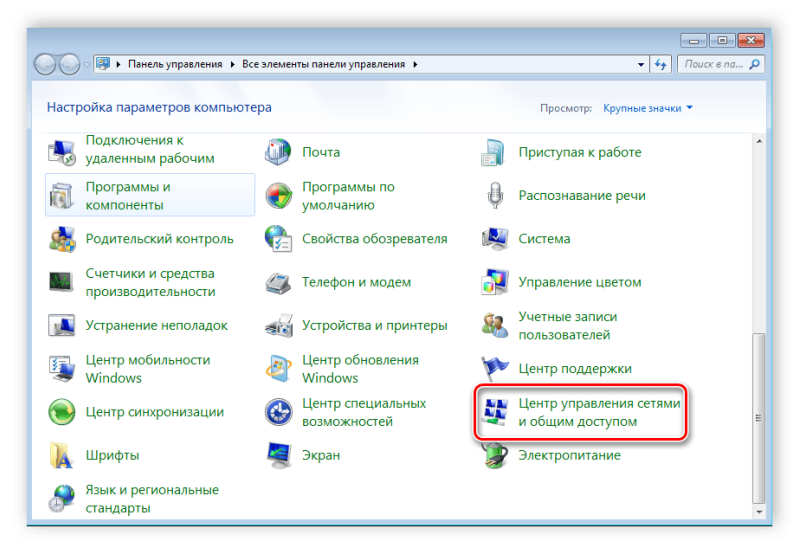Open the Язык и региональные стандарты link
Viewport: 800px width, 554px height.
point(152,498)
